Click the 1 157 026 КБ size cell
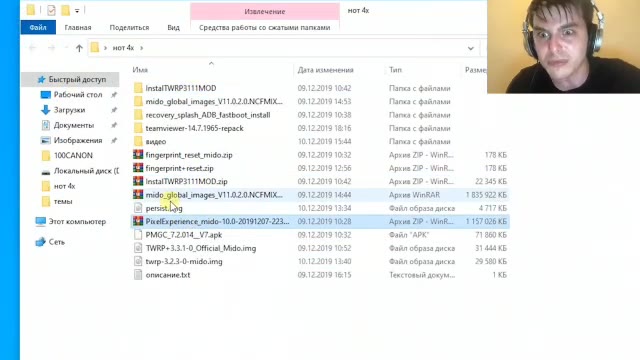Viewport: 640px width, 360px height. point(486,221)
